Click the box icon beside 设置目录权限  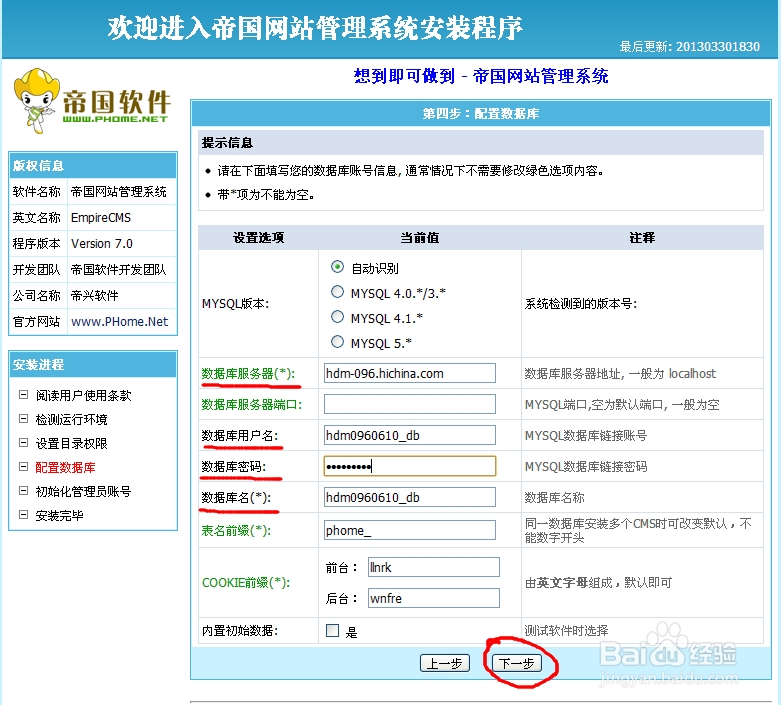[x=23, y=443]
